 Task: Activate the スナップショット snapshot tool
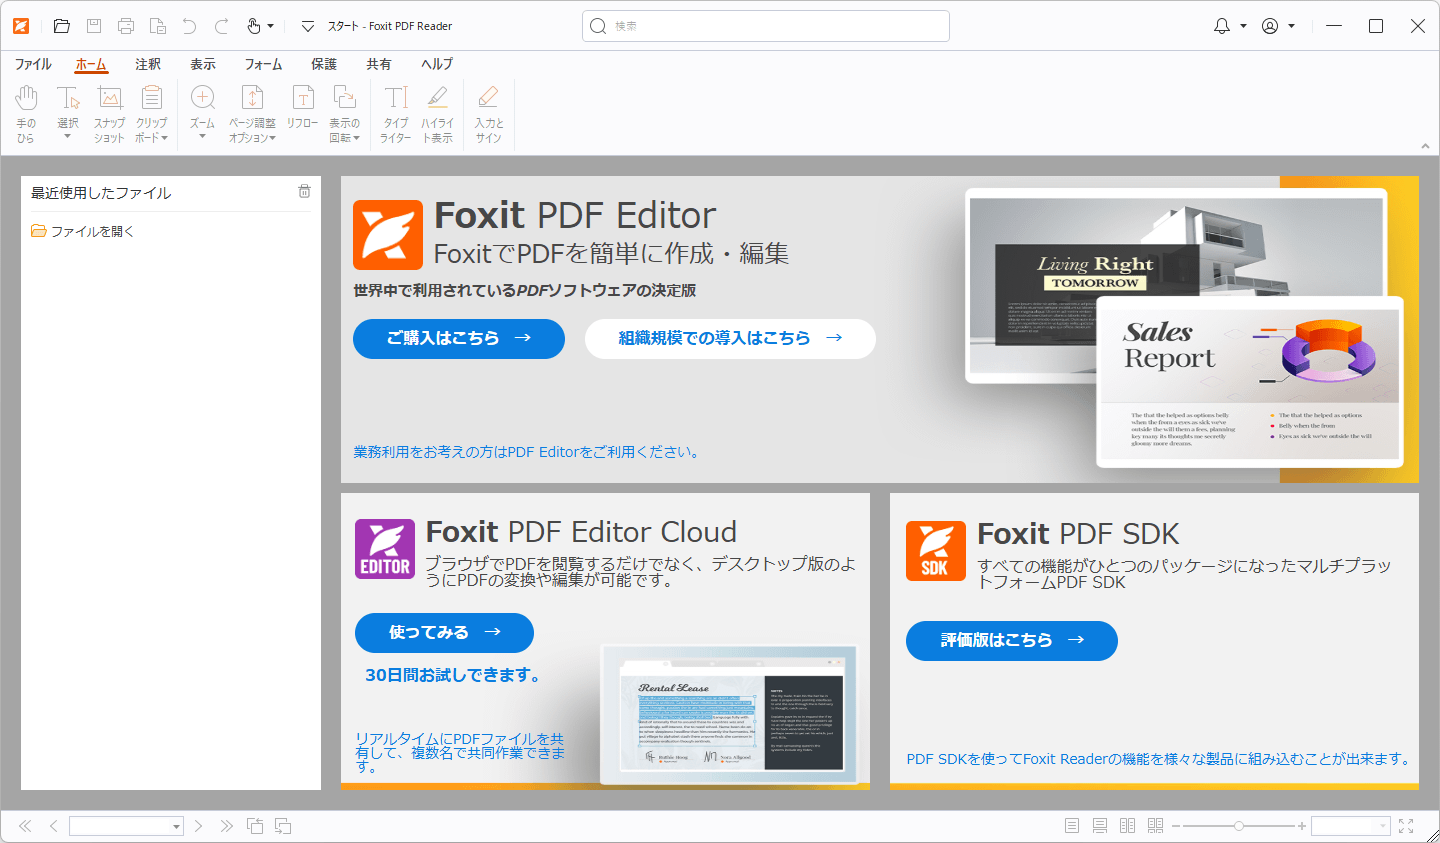click(x=109, y=114)
